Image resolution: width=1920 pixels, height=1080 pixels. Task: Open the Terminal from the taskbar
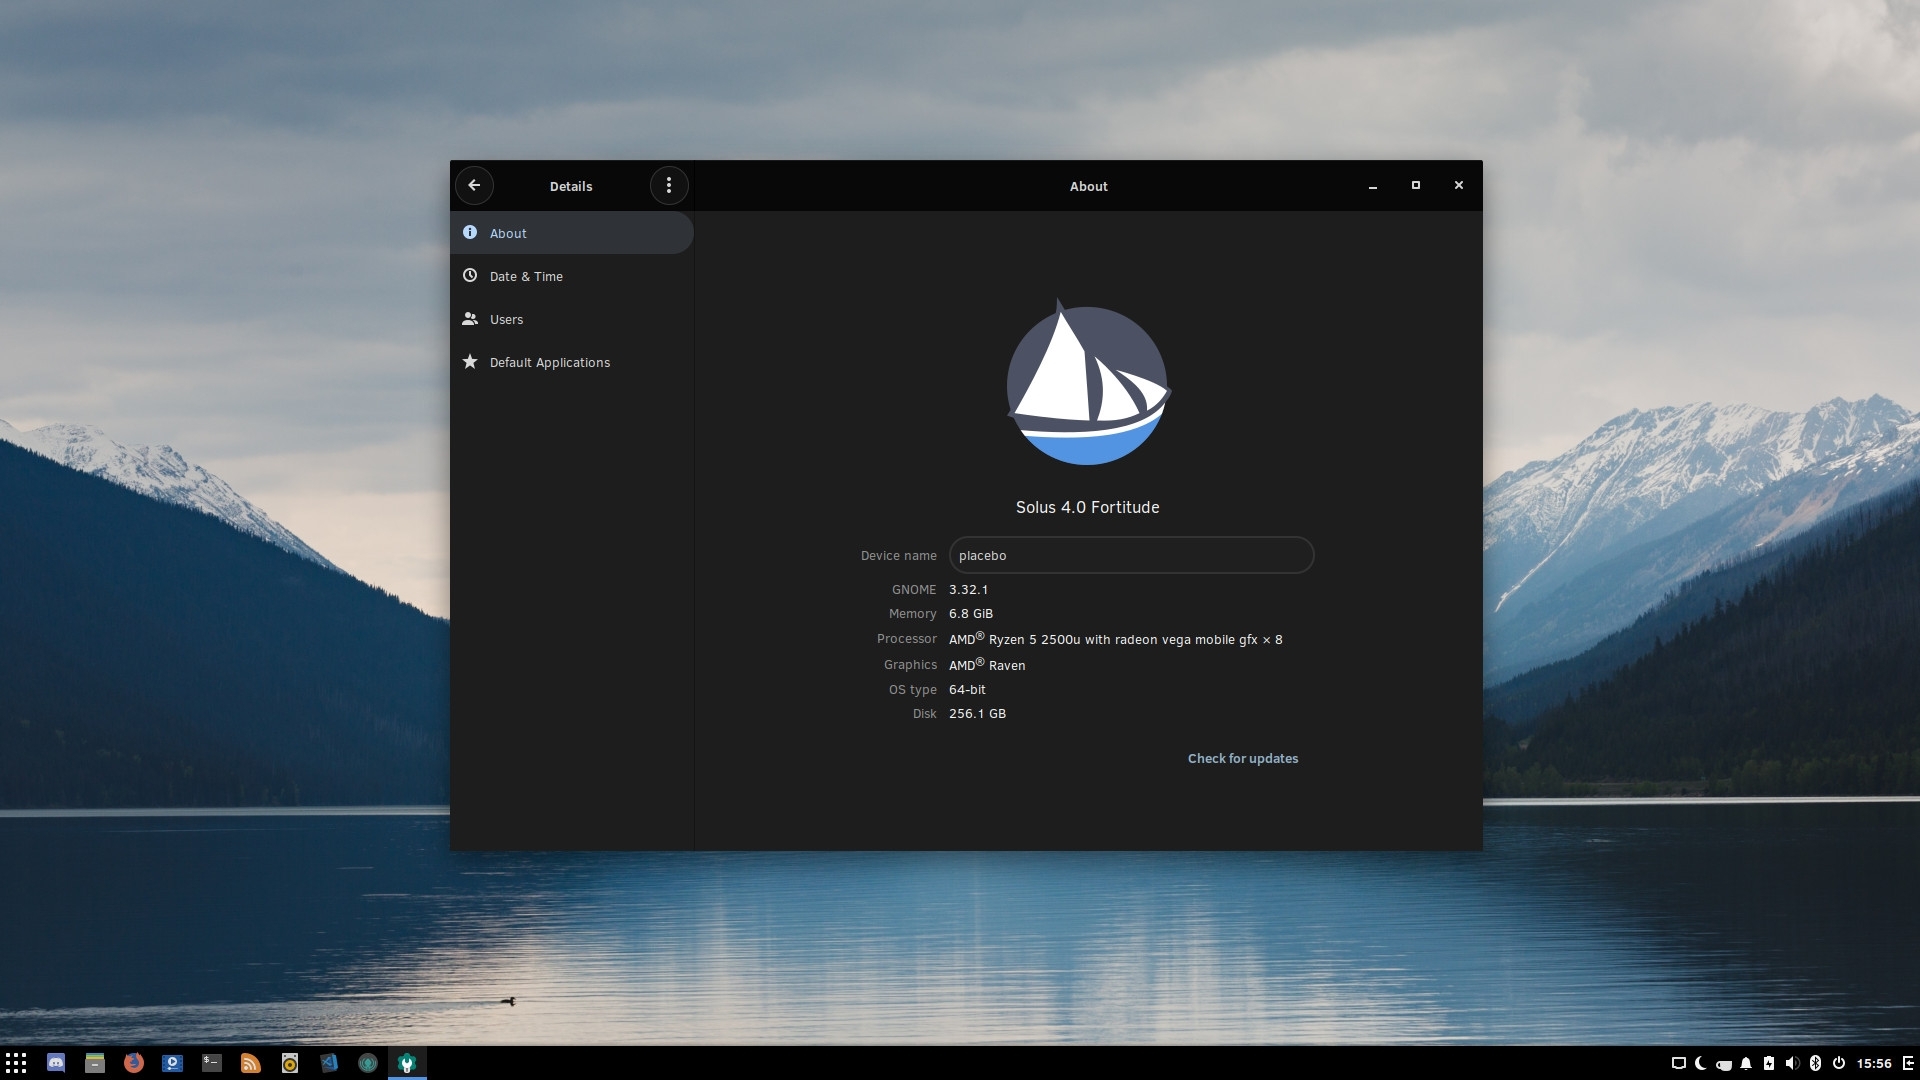(x=212, y=1063)
